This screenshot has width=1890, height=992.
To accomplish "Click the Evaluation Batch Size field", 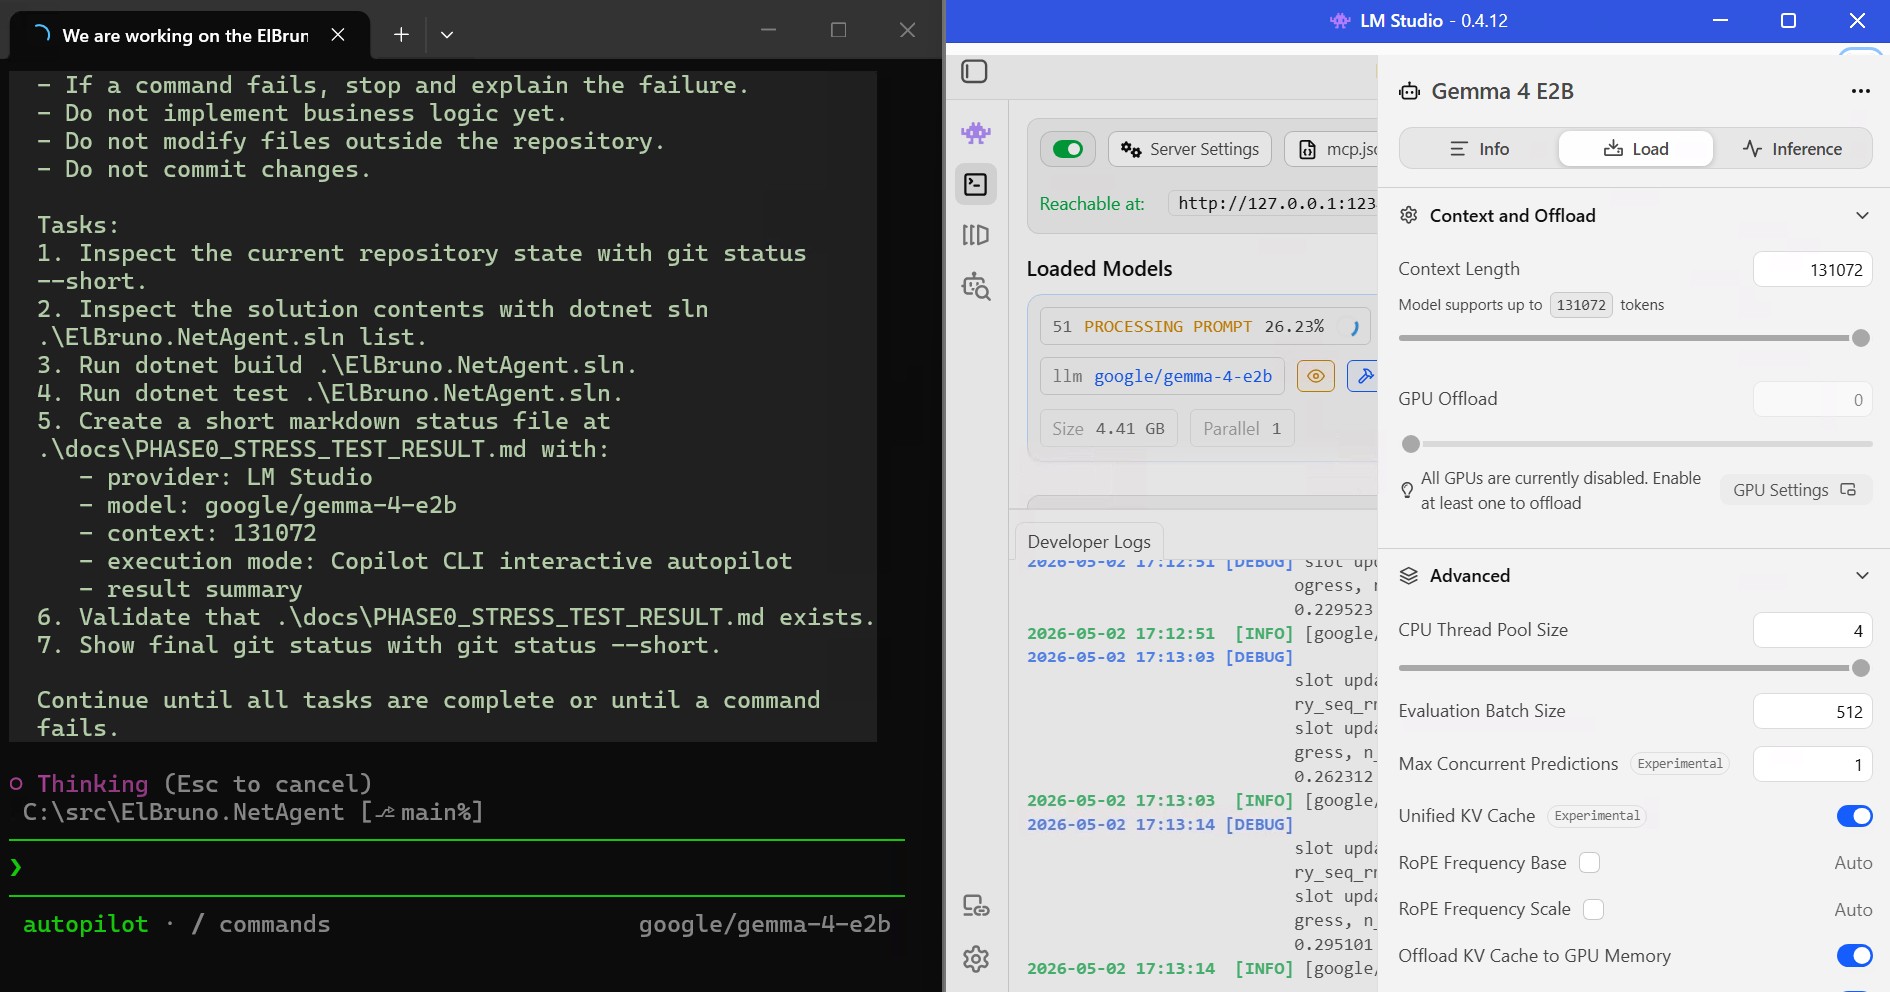I will [1812, 711].
